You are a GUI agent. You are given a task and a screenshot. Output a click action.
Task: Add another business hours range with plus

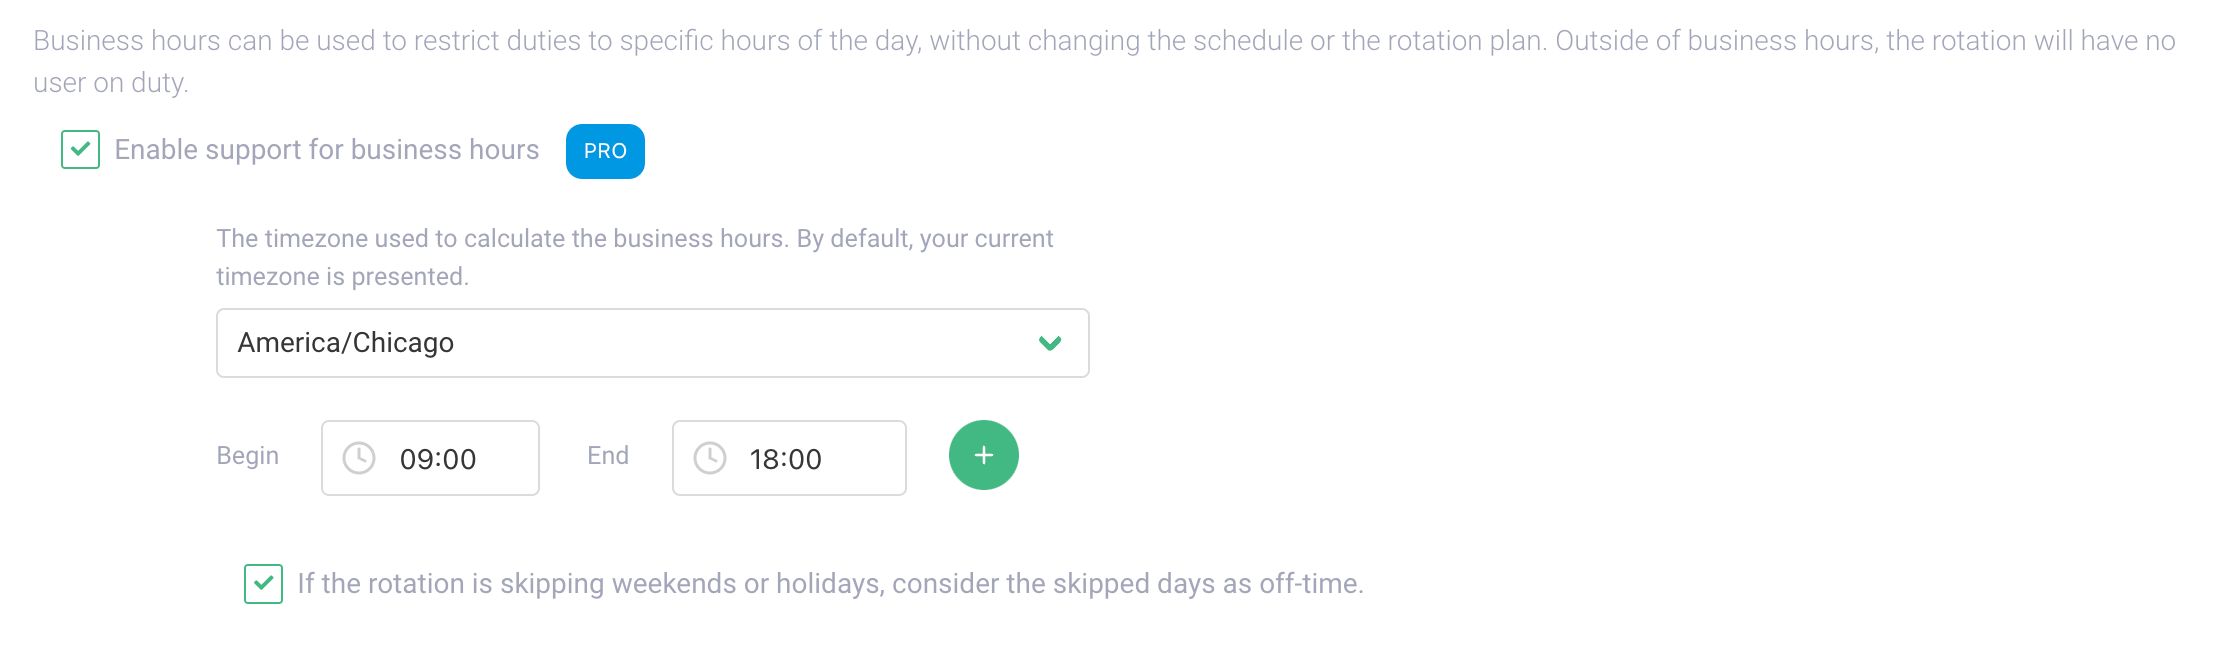(x=983, y=455)
